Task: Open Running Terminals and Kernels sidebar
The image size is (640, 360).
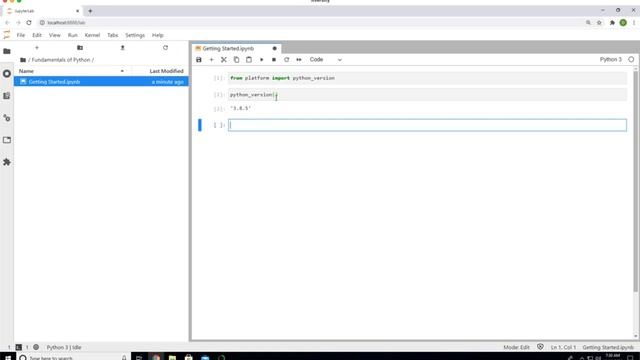Action: (x=7, y=74)
